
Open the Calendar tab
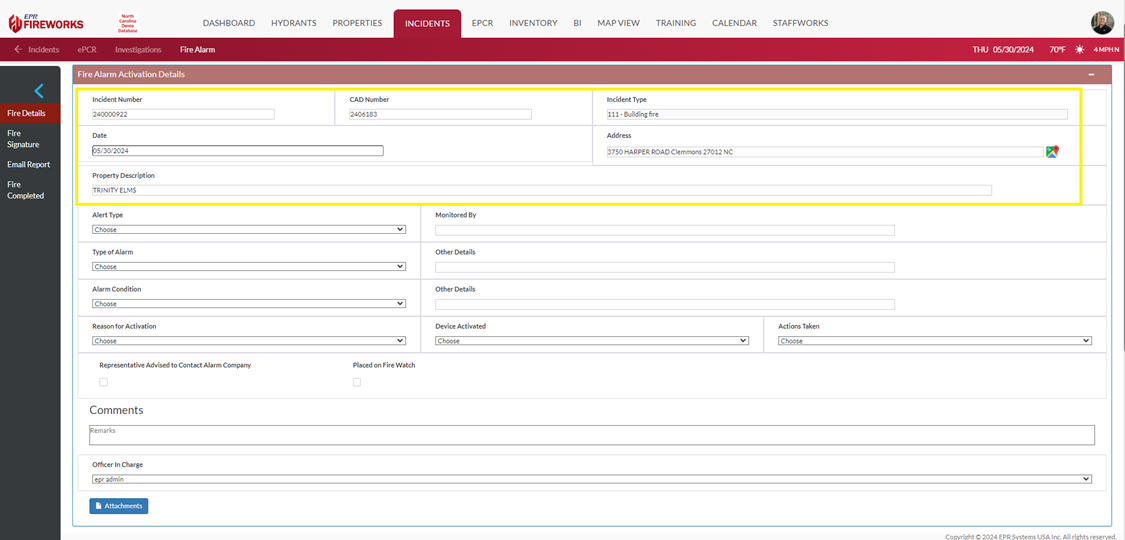tap(734, 23)
